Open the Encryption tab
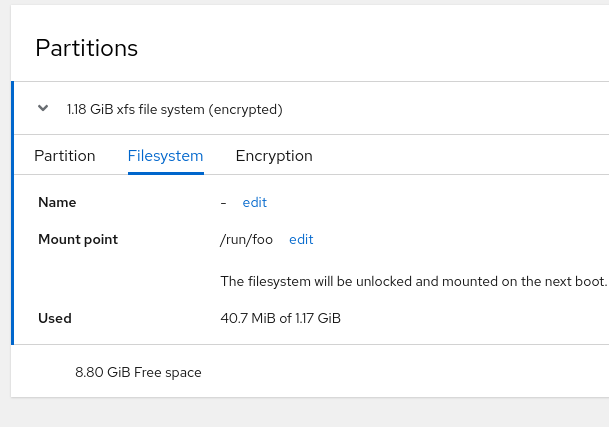 click(x=274, y=156)
